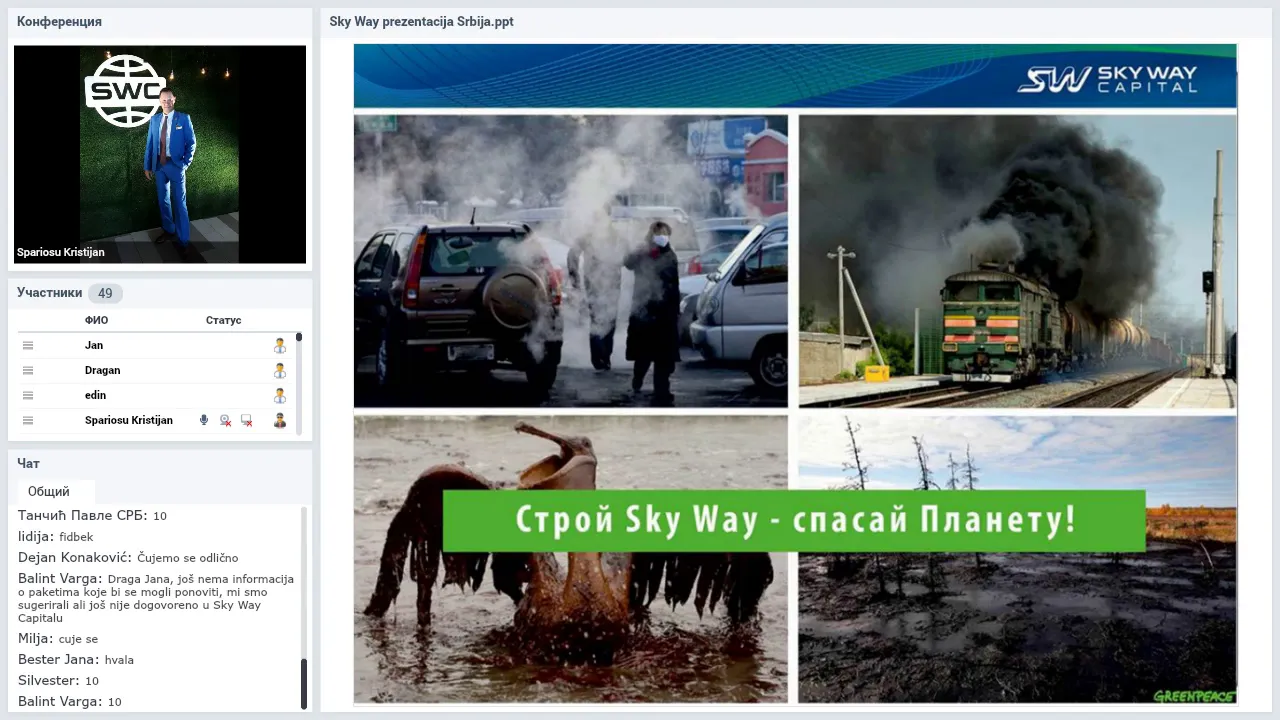Click the 'Spariosu Kristijan' video caption
Image resolution: width=1280 pixels, height=720 pixels.
click(x=61, y=252)
